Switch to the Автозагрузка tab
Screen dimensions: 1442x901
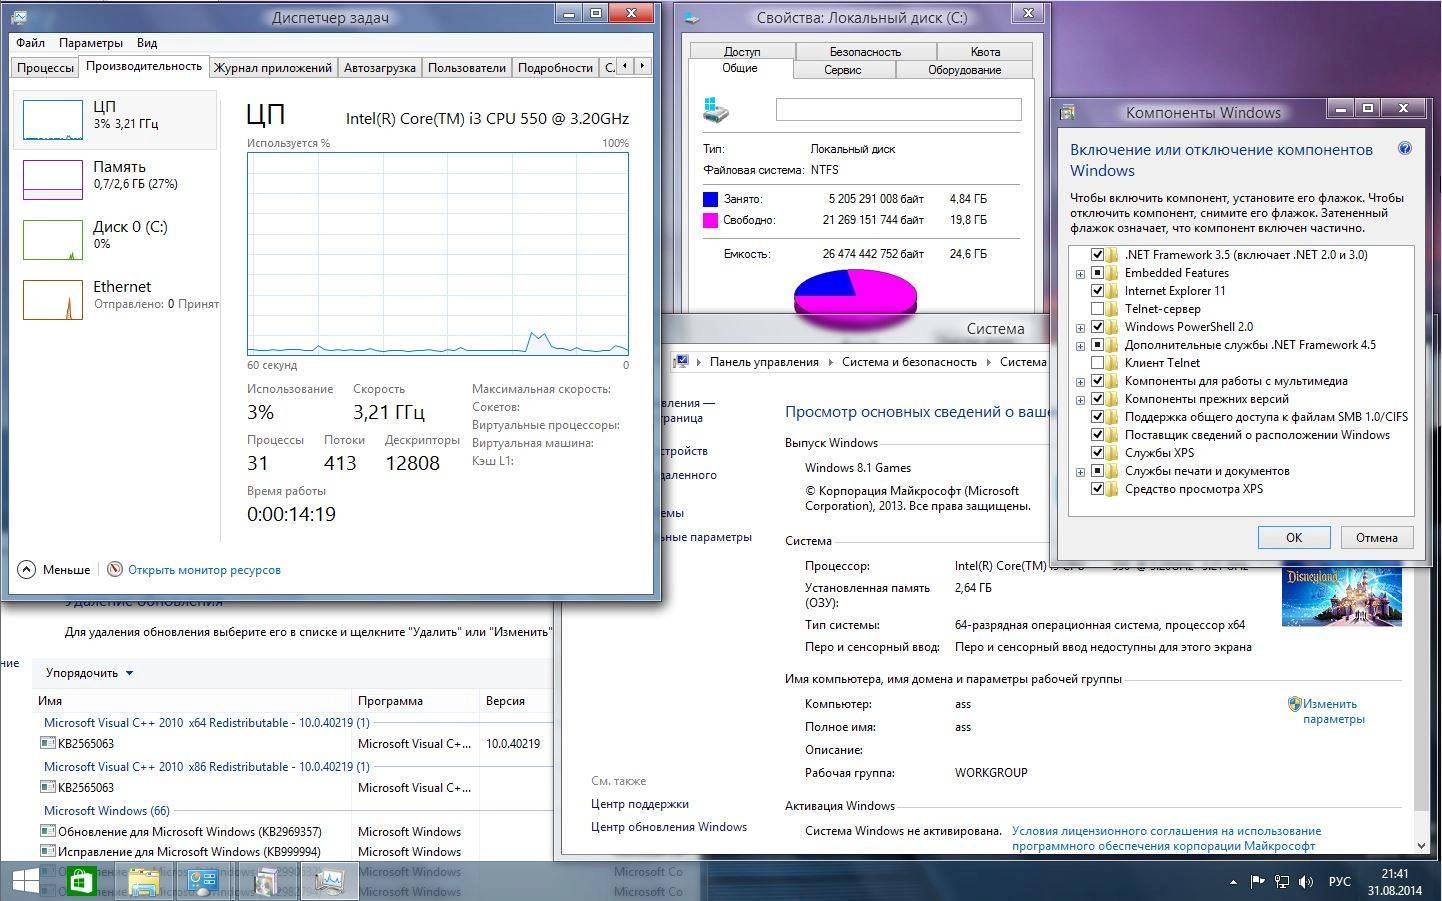coord(379,67)
